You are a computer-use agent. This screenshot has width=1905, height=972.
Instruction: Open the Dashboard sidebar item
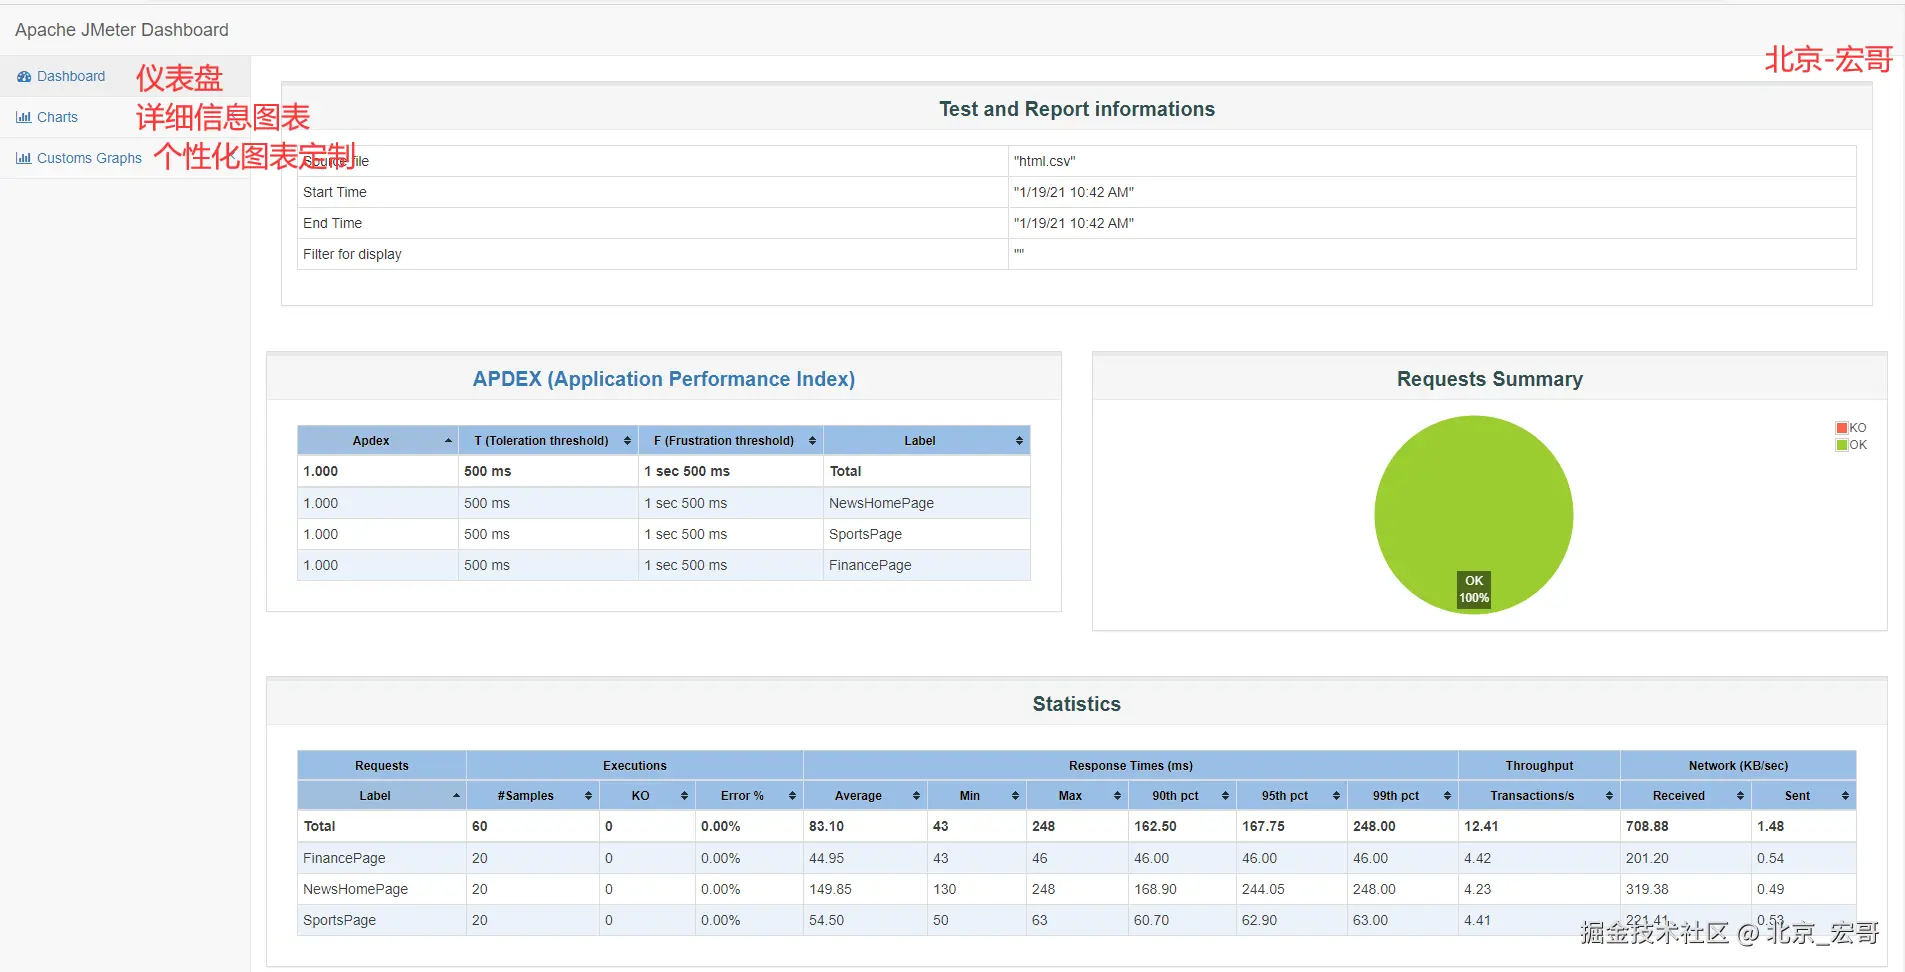61,76
